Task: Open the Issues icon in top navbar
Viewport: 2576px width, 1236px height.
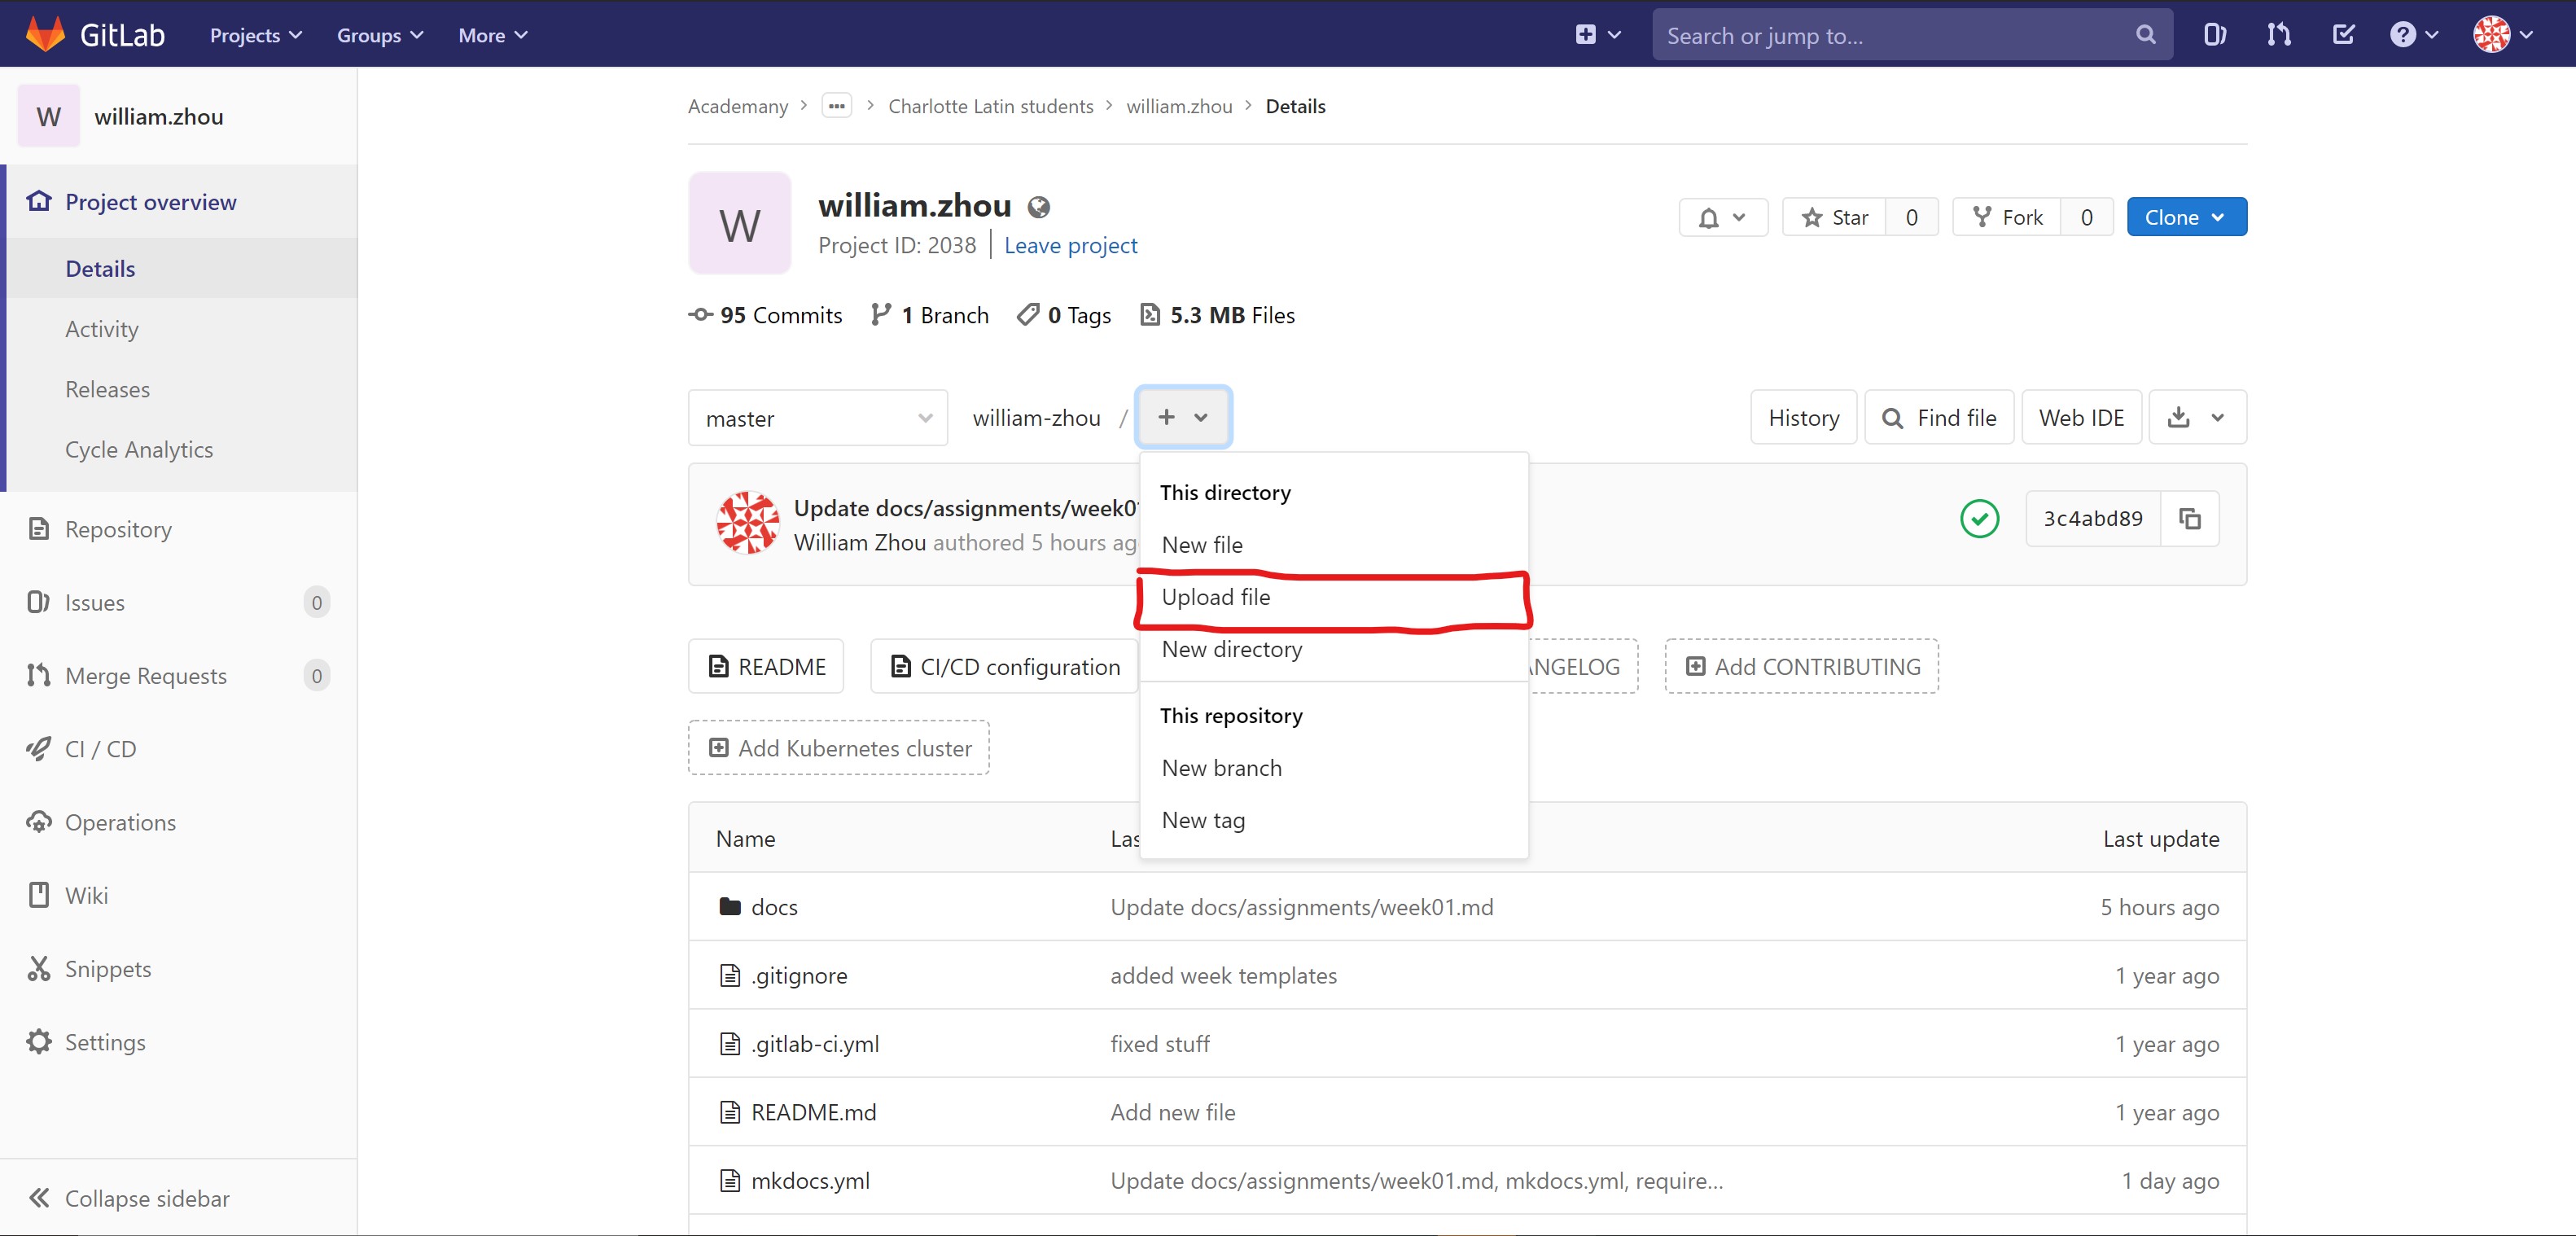Action: [2214, 35]
